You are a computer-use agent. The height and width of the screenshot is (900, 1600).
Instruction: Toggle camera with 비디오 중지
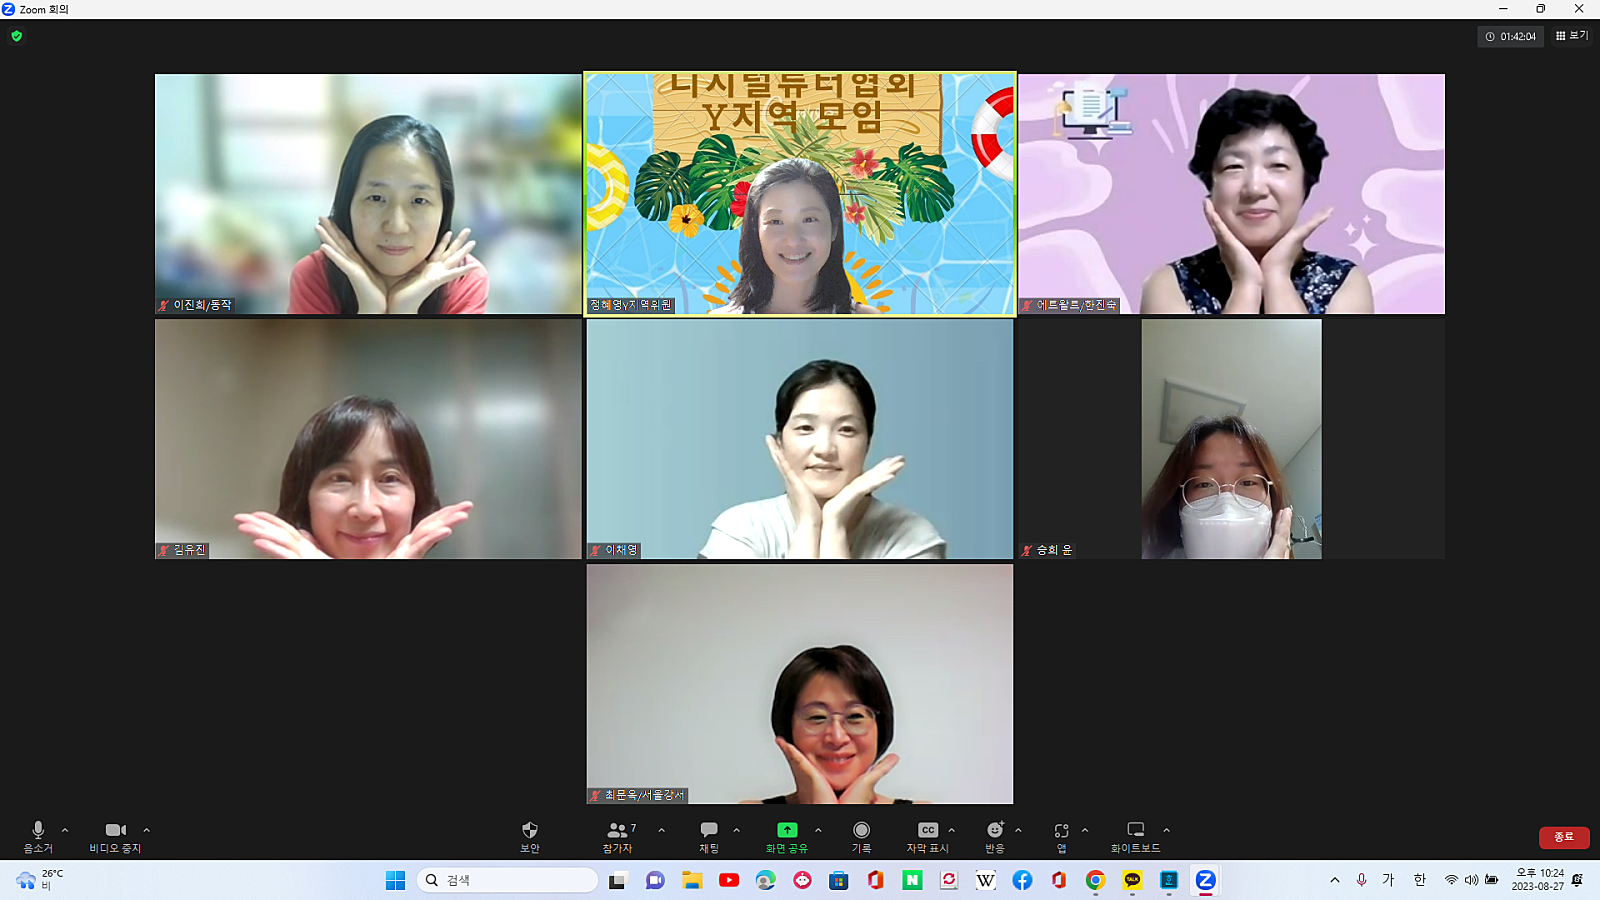(x=115, y=831)
